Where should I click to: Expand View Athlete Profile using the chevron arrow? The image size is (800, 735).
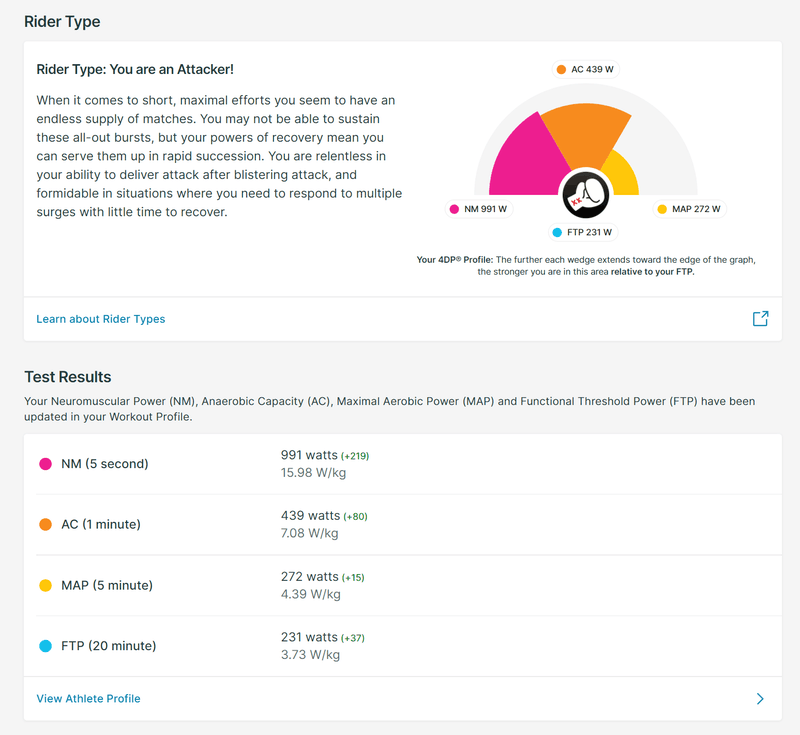coord(760,699)
